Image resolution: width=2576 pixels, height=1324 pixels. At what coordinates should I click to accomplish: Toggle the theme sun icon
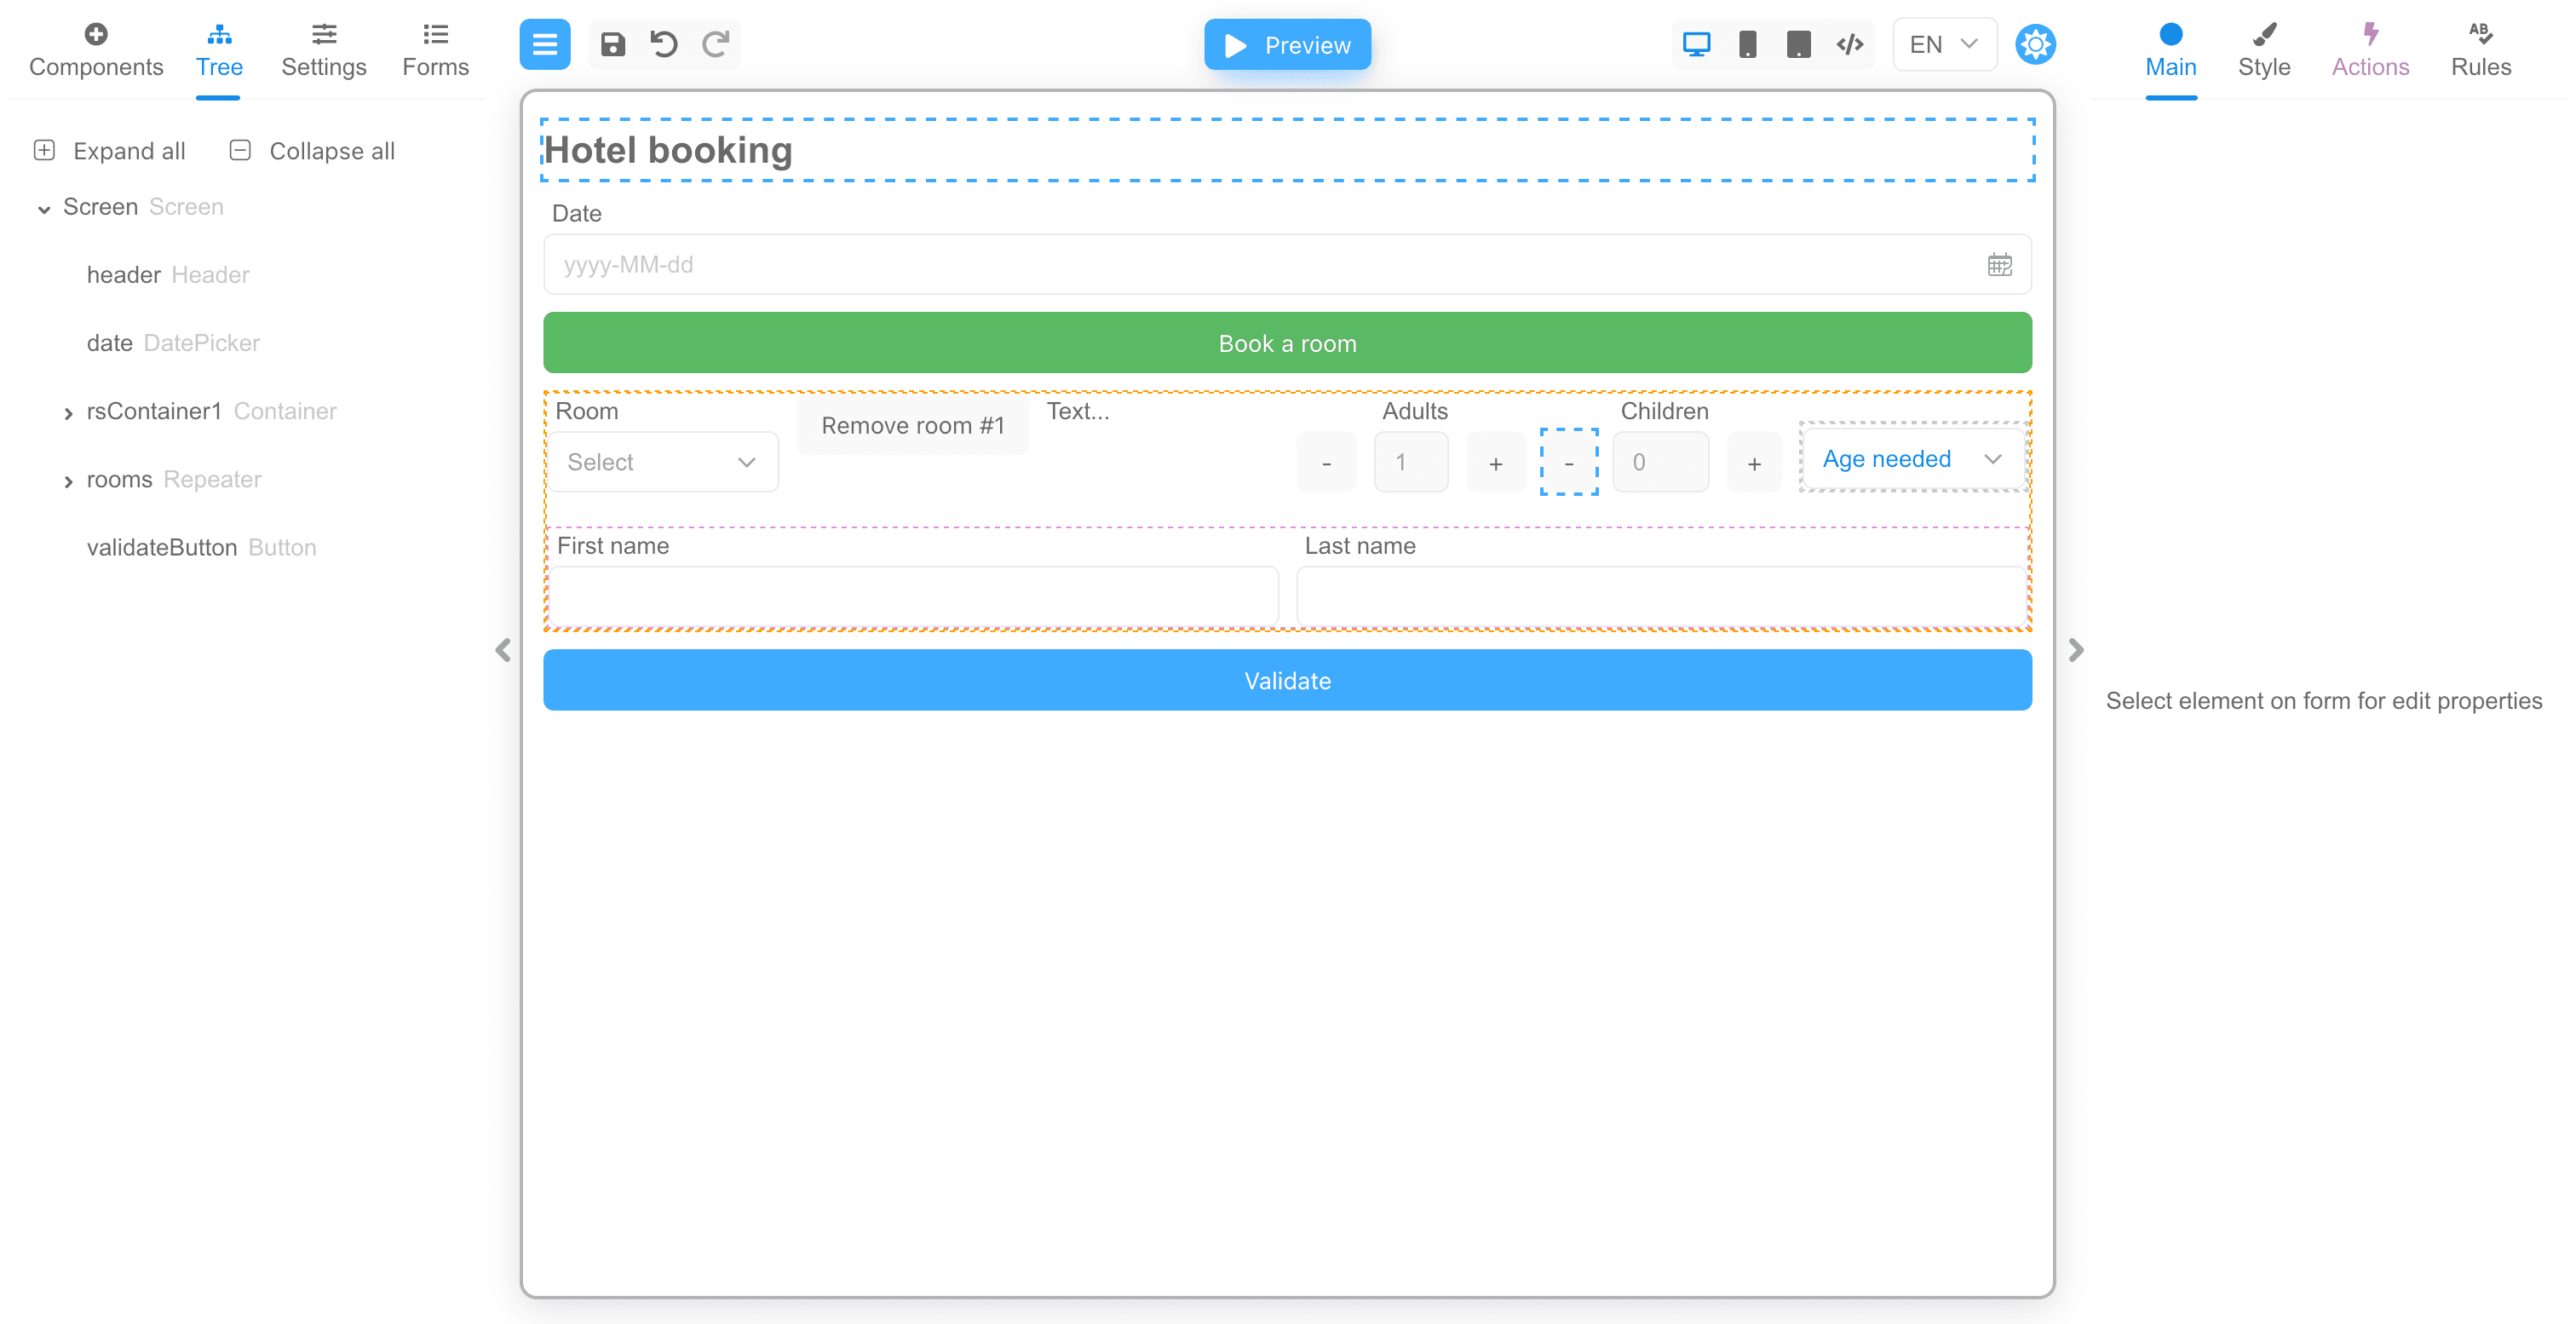pos(2034,44)
